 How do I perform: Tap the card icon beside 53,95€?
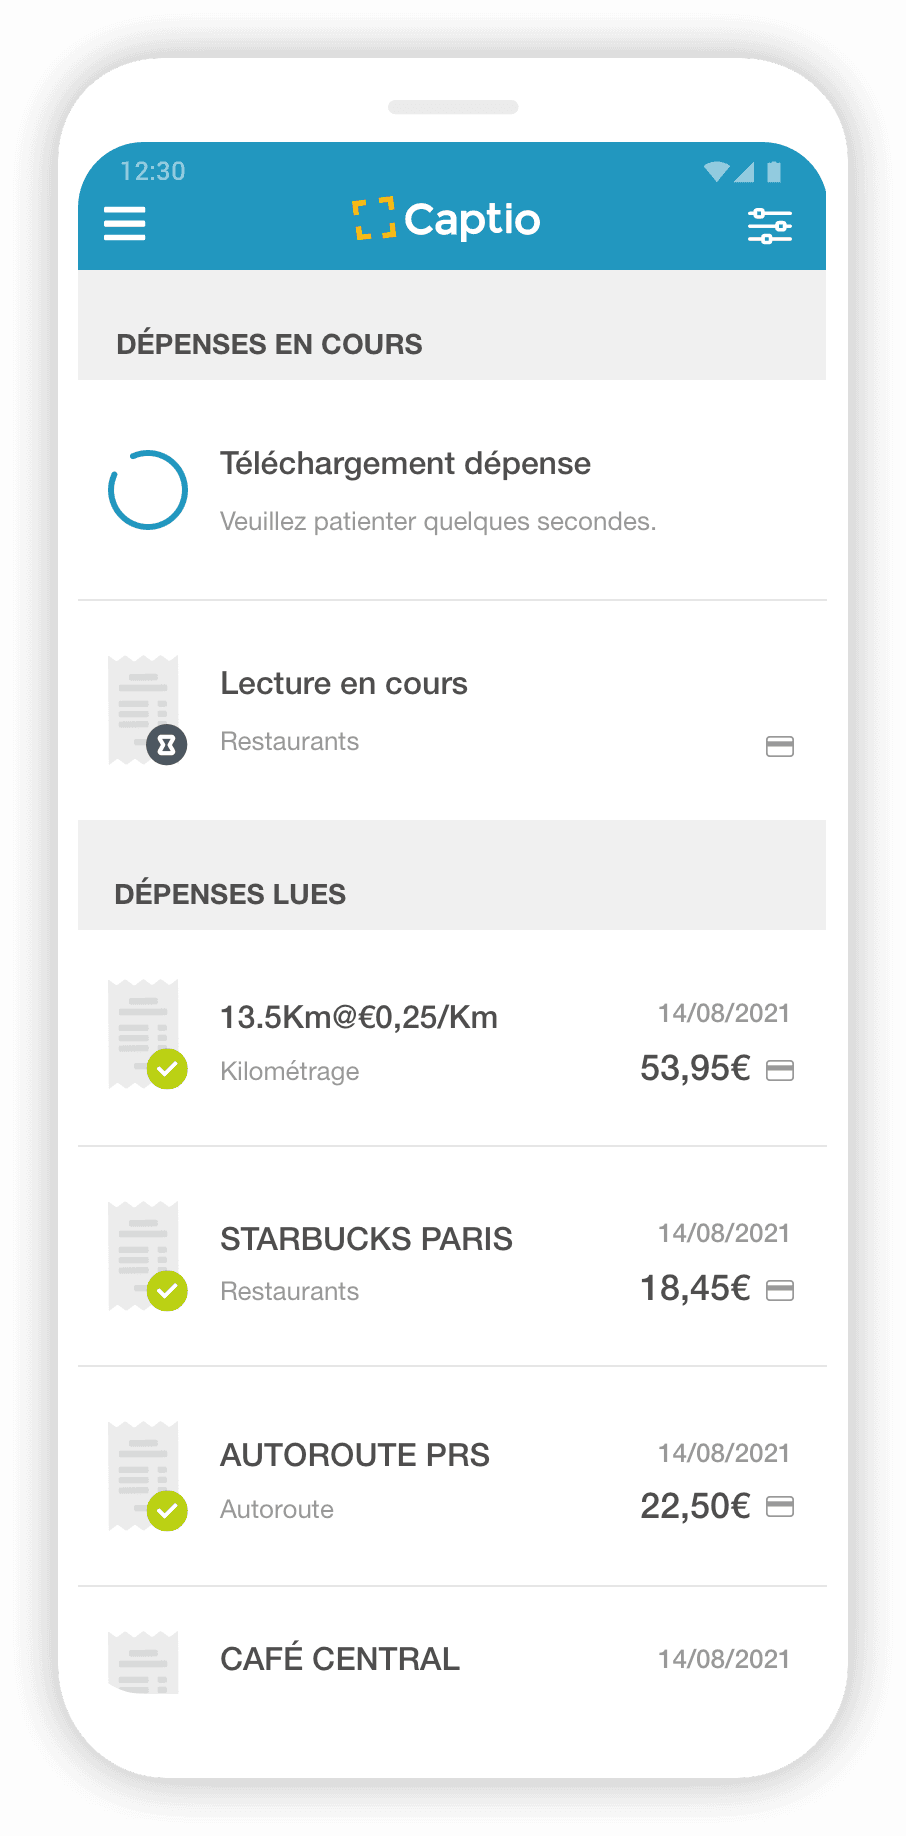click(780, 1071)
